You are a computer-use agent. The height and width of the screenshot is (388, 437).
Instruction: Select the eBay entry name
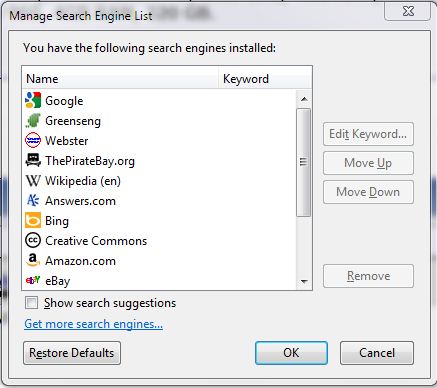[58, 281]
